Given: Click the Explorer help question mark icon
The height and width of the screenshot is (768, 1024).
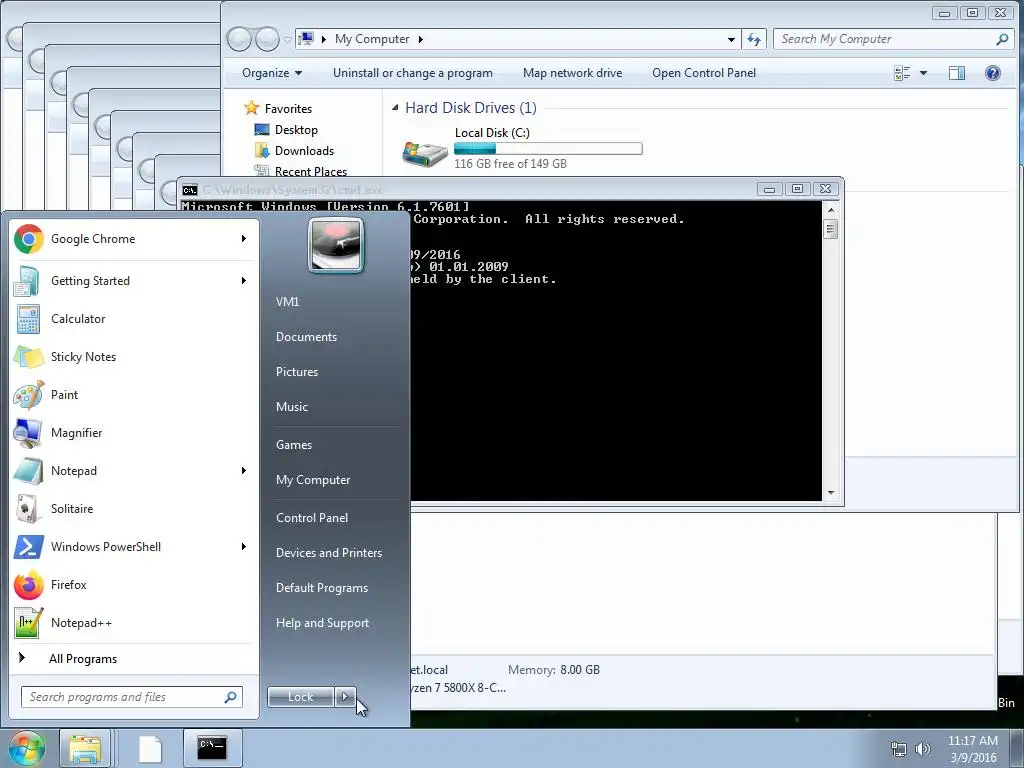Looking at the screenshot, I should [x=993, y=73].
